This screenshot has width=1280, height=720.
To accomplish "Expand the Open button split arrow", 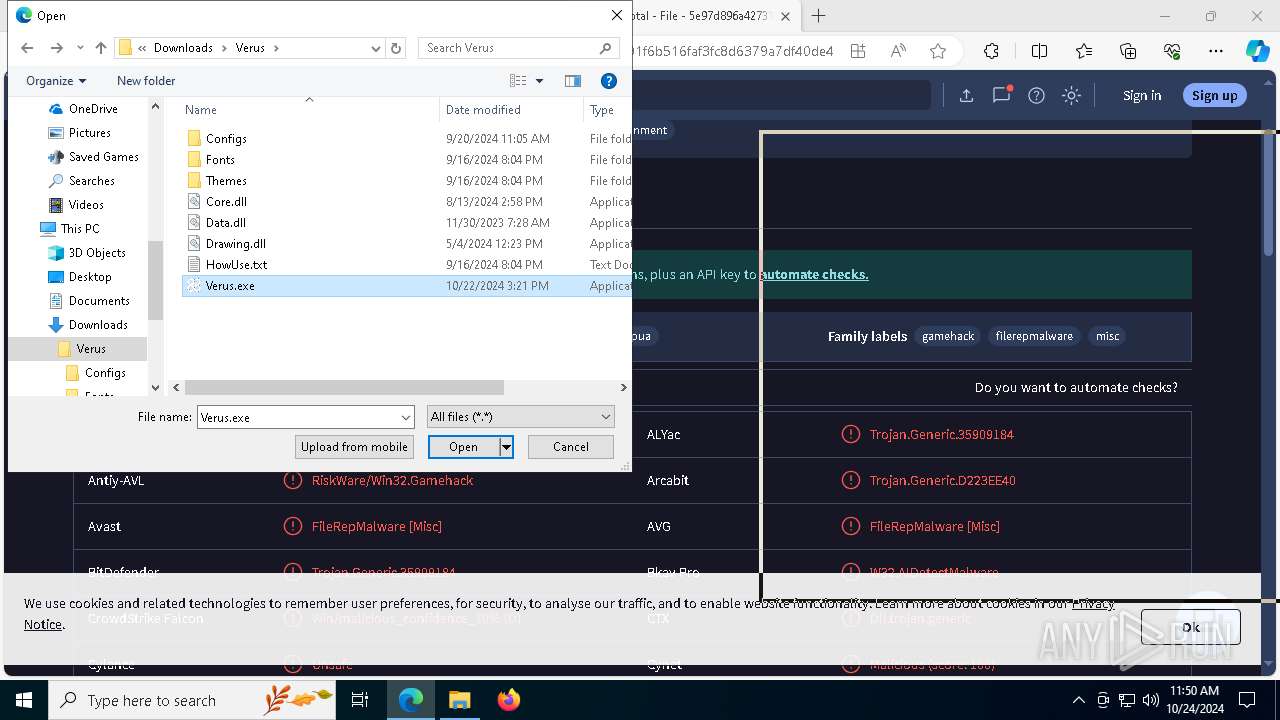I will 507,447.
